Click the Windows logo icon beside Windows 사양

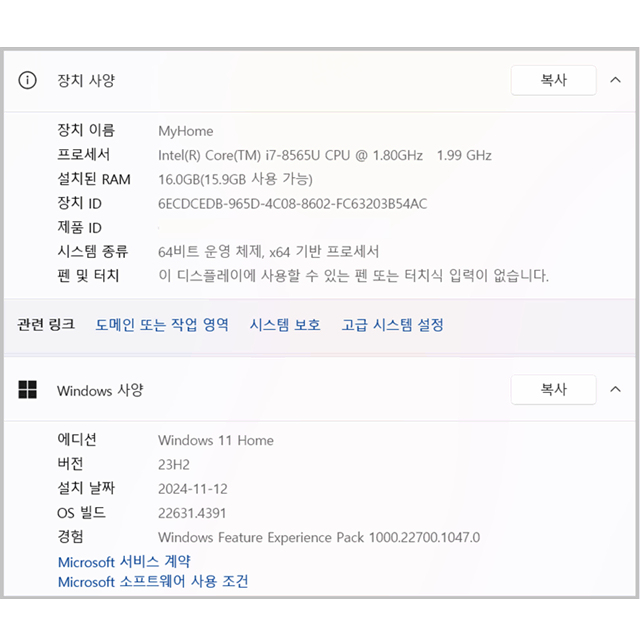tap(27, 389)
